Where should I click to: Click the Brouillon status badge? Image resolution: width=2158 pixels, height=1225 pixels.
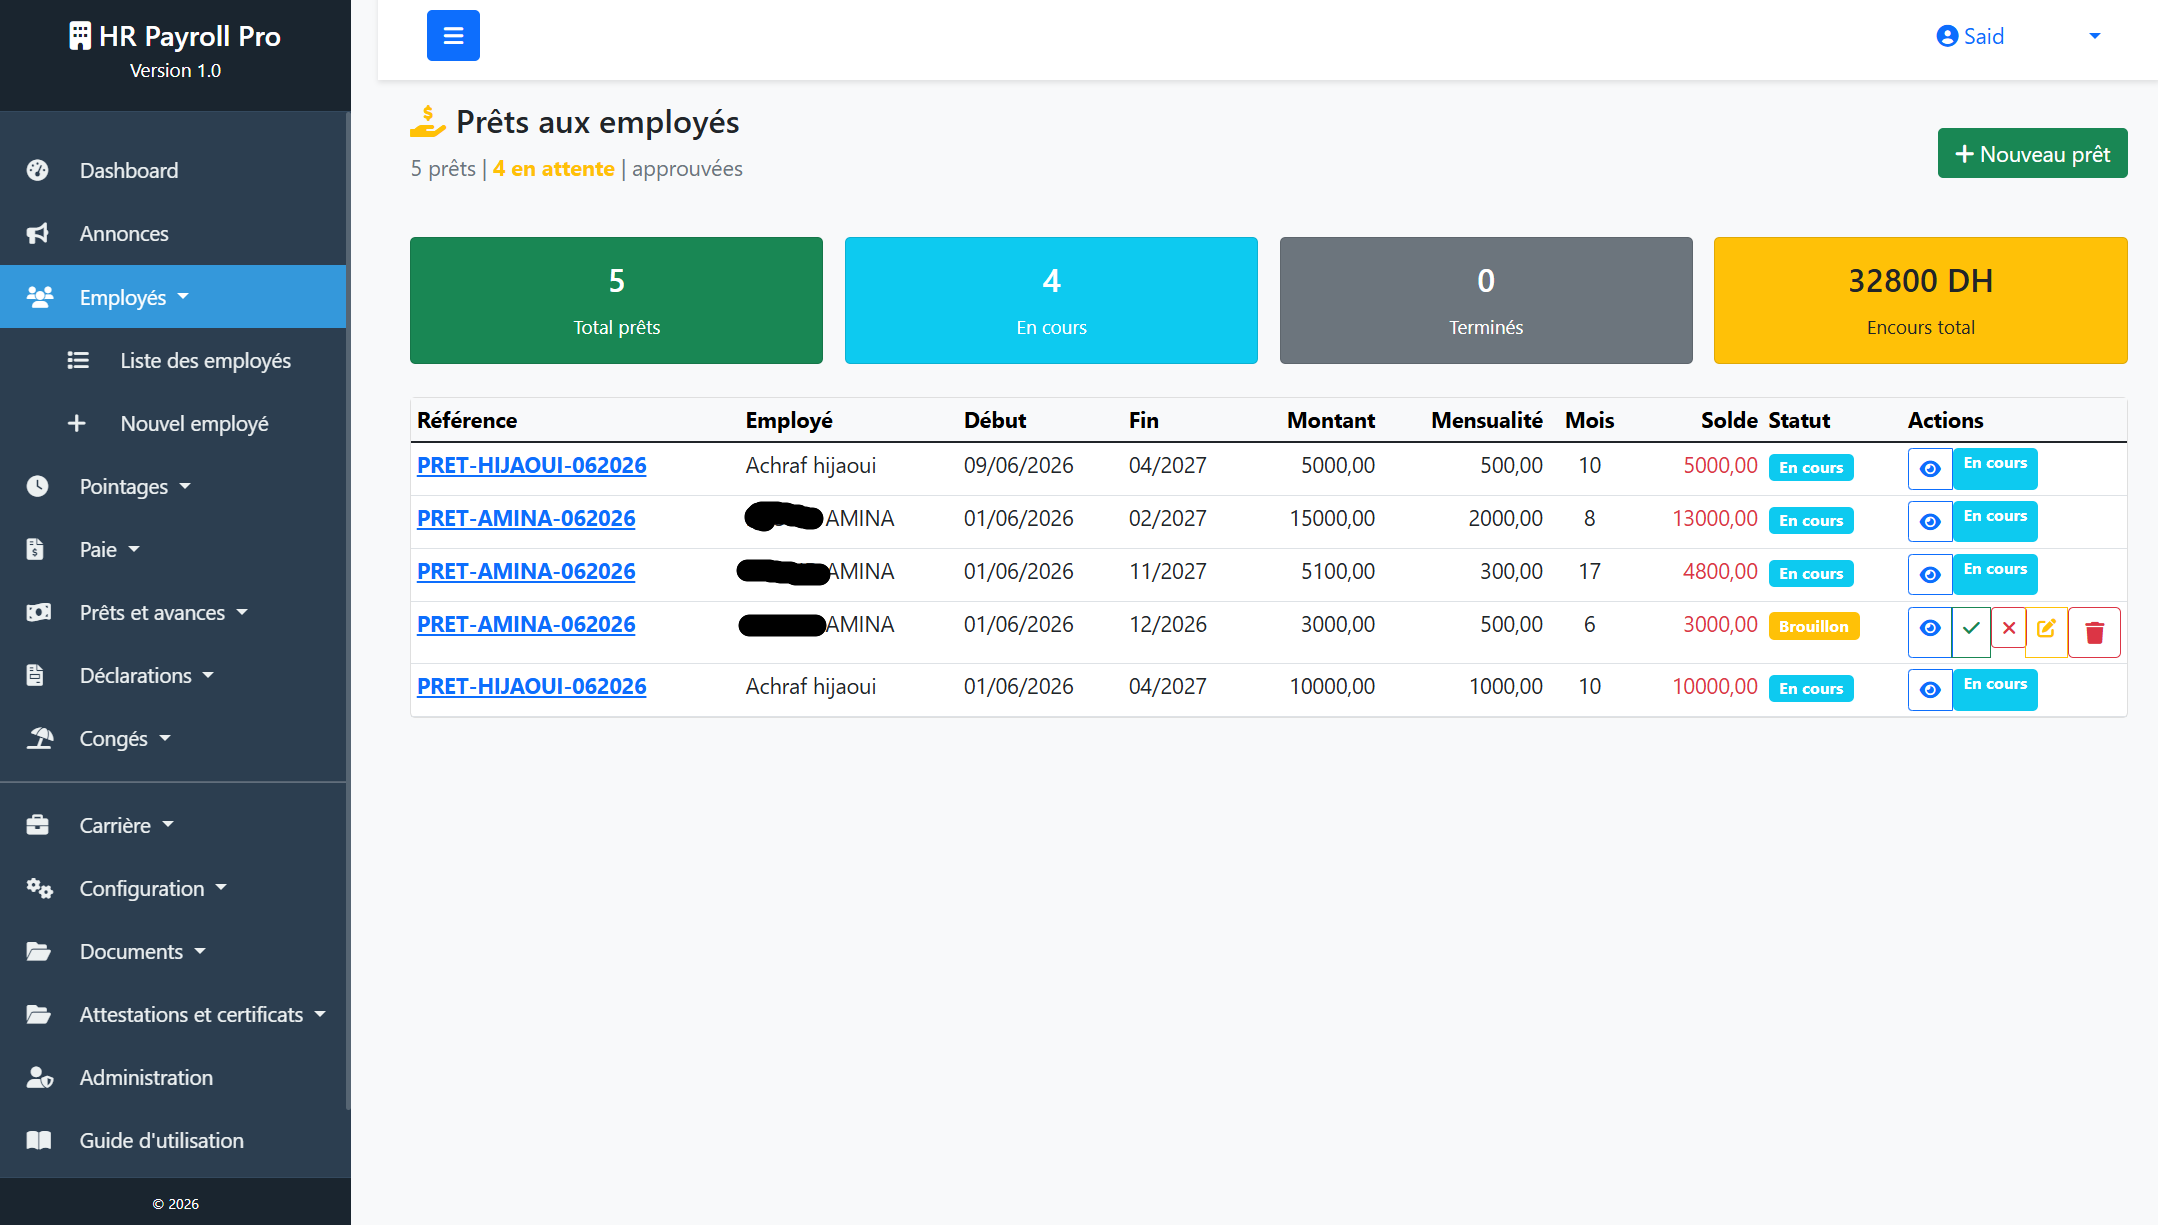pos(1813,627)
